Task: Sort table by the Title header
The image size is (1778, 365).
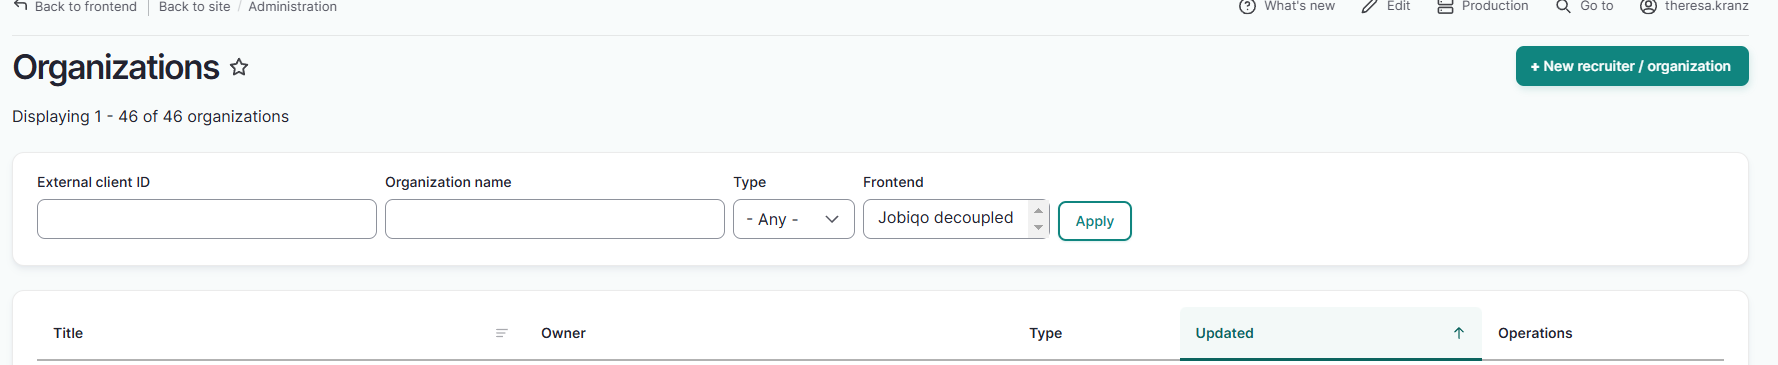Action: tap(68, 333)
